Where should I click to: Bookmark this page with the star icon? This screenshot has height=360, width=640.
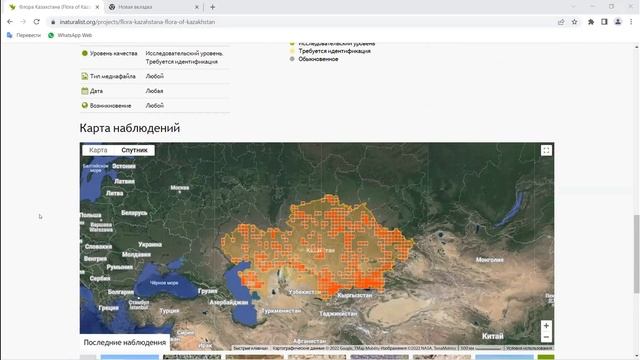pos(574,22)
